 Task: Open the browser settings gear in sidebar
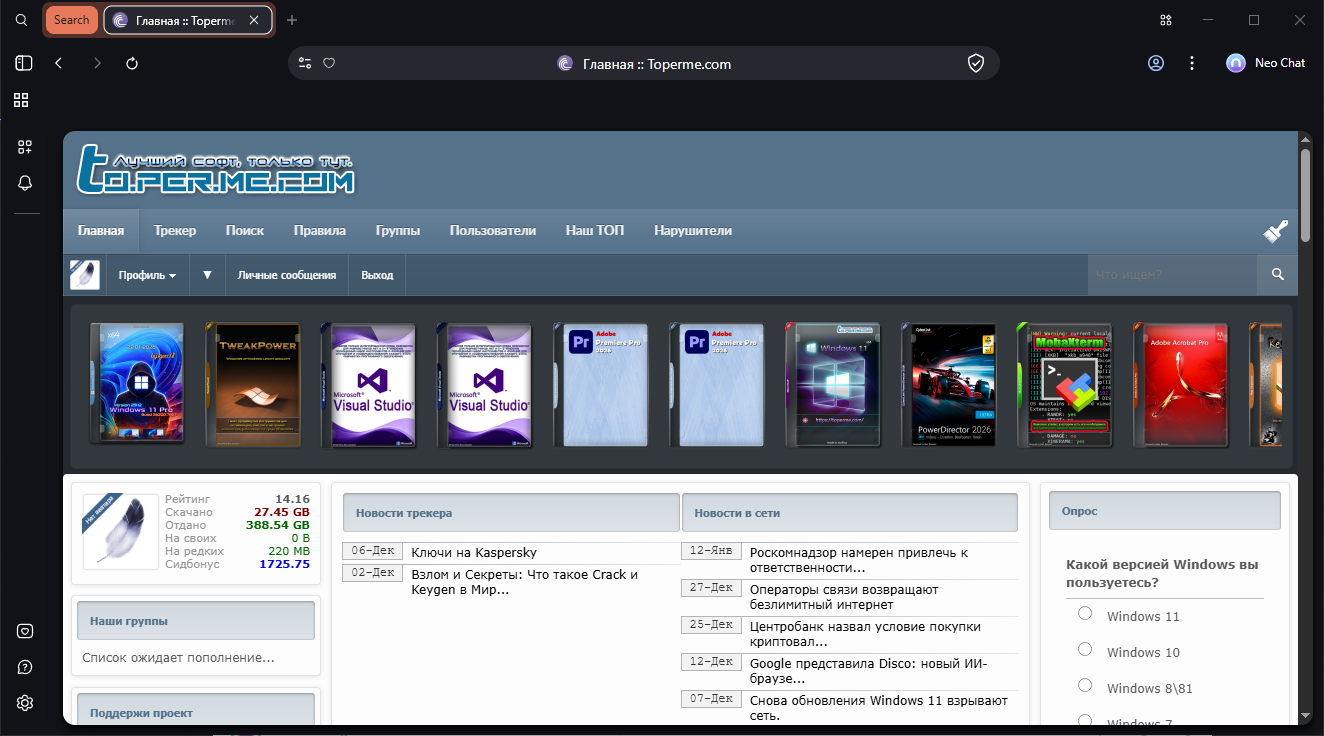coord(25,703)
